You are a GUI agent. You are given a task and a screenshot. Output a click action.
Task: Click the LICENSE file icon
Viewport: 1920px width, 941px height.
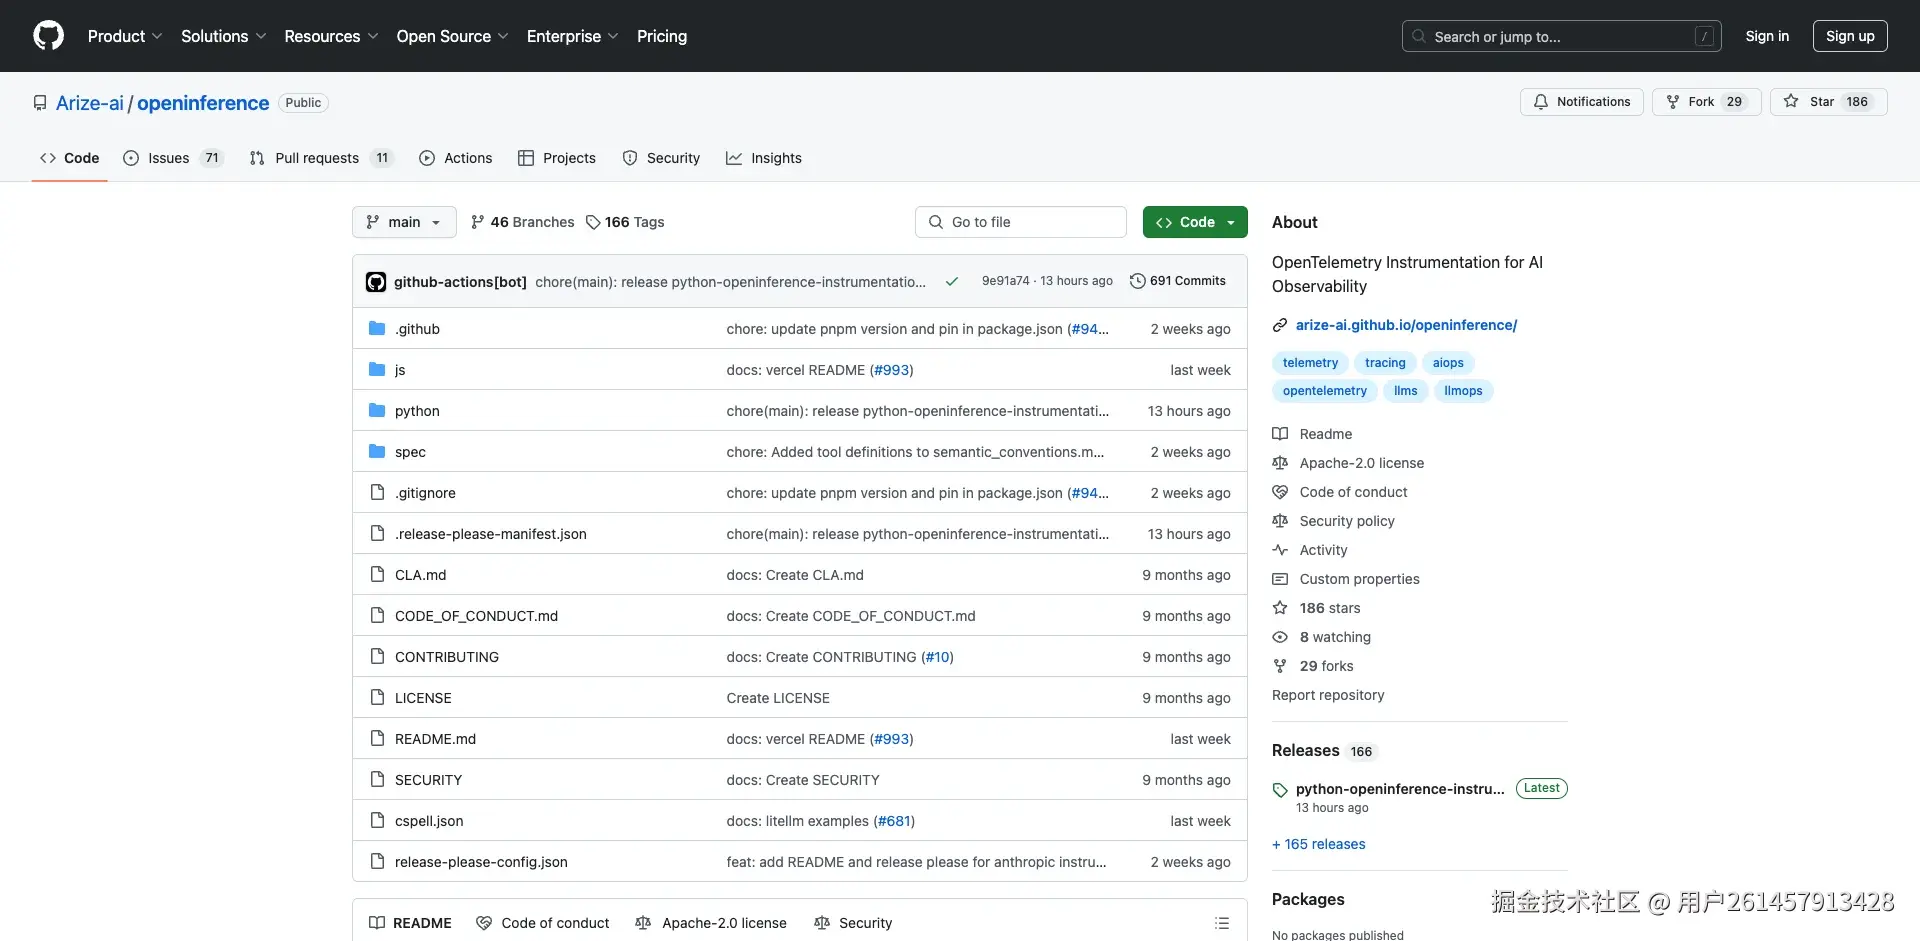tap(377, 698)
